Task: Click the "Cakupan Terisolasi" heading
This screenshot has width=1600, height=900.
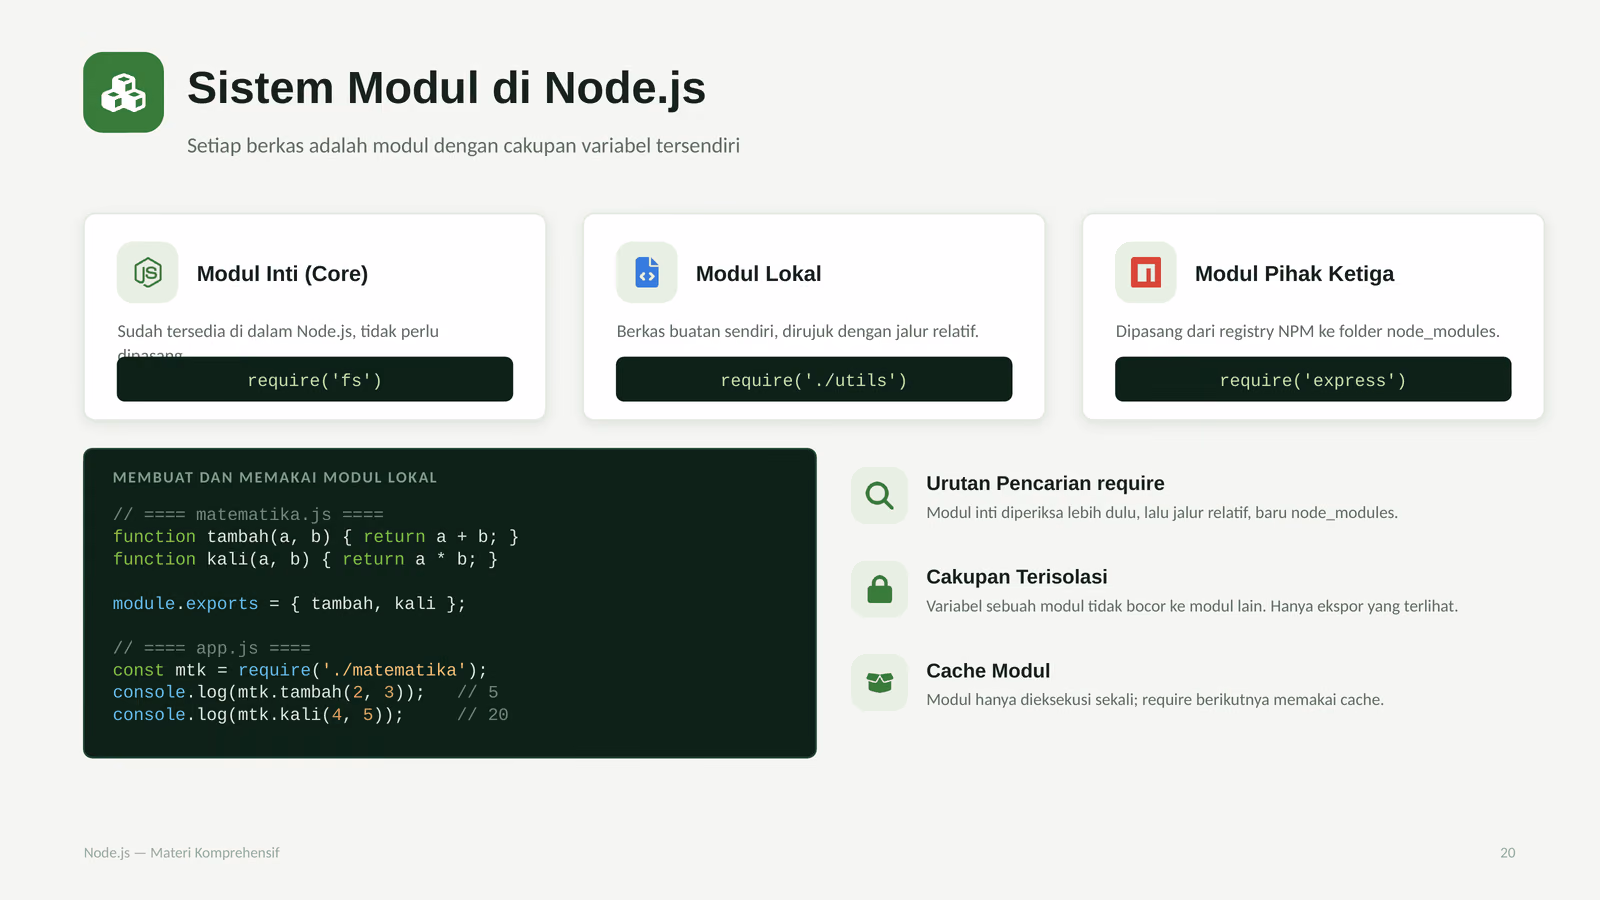Action: 1016,577
